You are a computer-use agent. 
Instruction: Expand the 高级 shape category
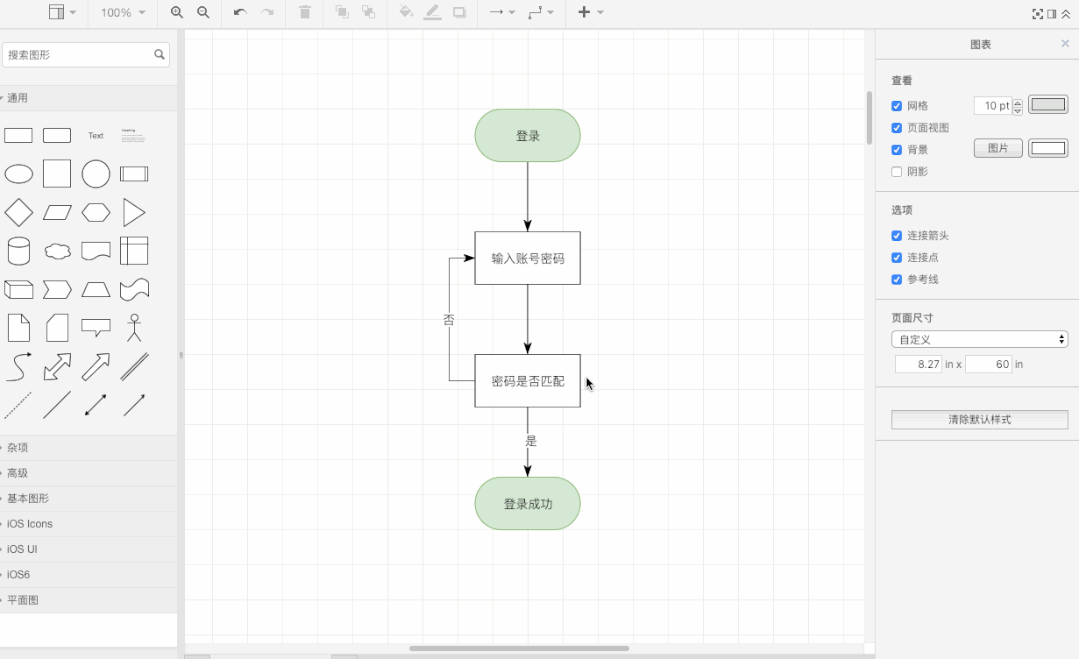18,473
